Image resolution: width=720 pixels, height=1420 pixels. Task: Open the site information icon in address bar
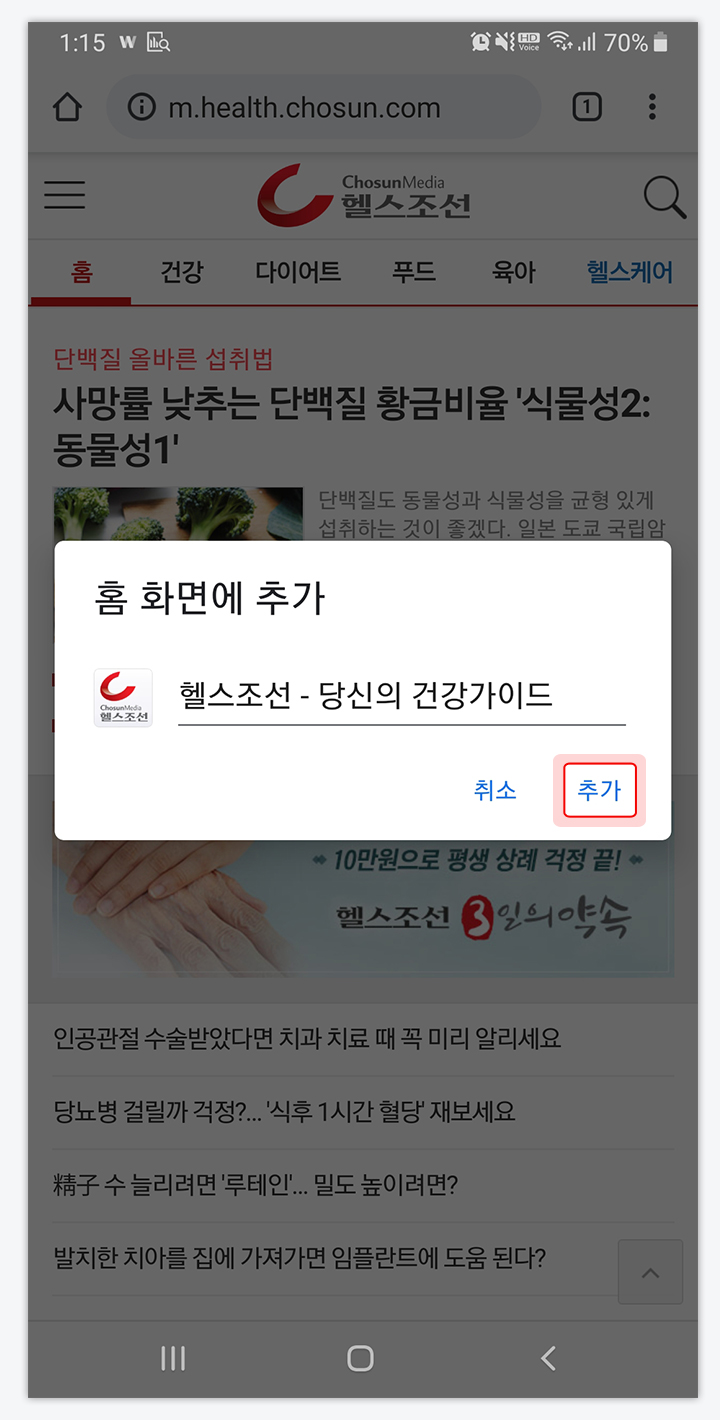coord(142,107)
